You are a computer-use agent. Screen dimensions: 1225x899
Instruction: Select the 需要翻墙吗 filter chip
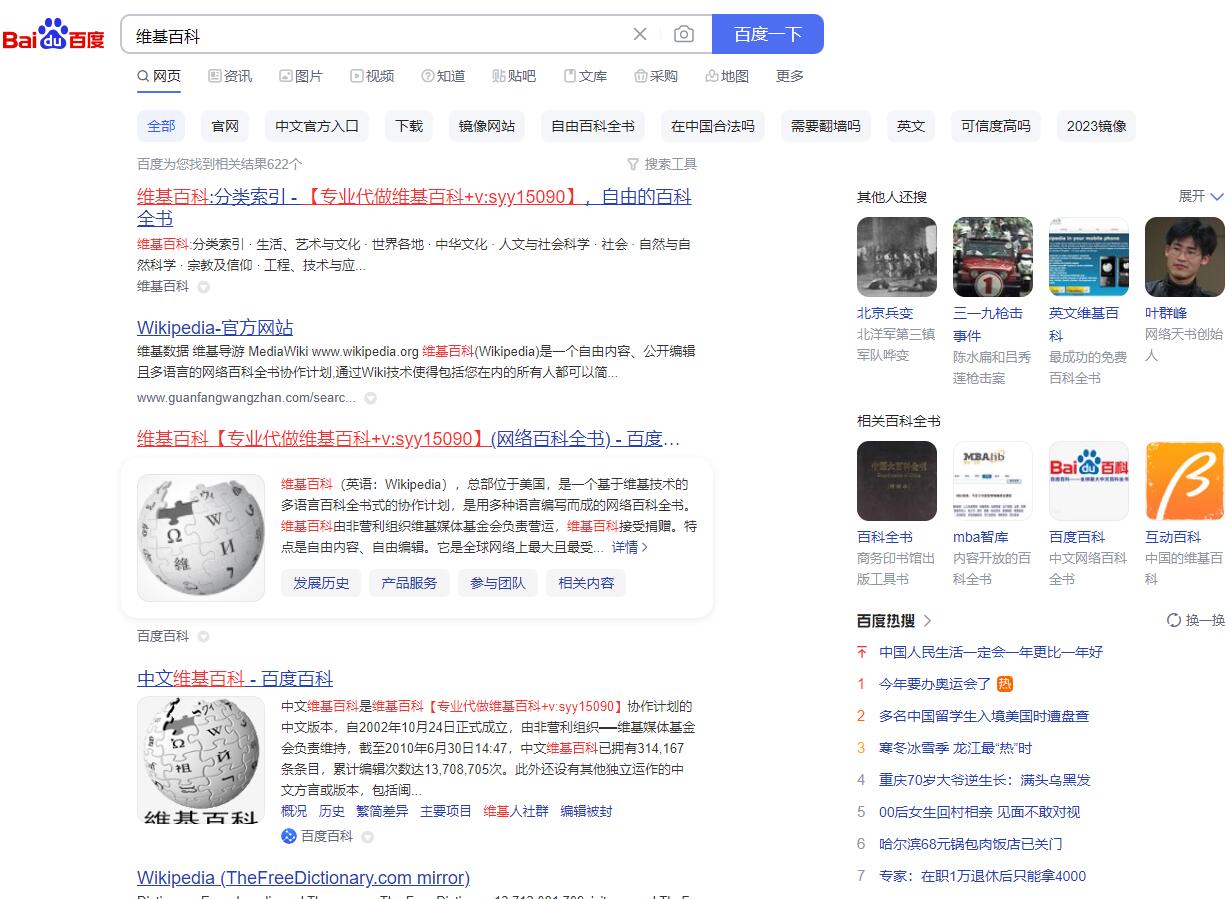coord(825,126)
